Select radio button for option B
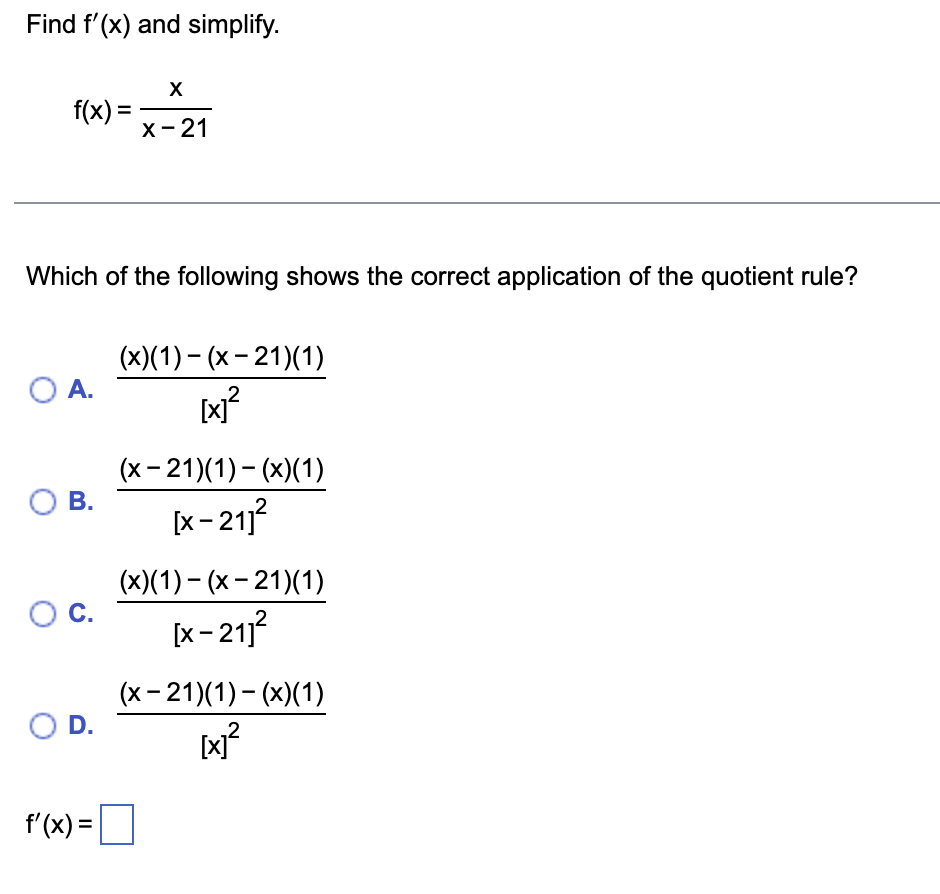The image size is (940, 894). (x=42, y=503)
